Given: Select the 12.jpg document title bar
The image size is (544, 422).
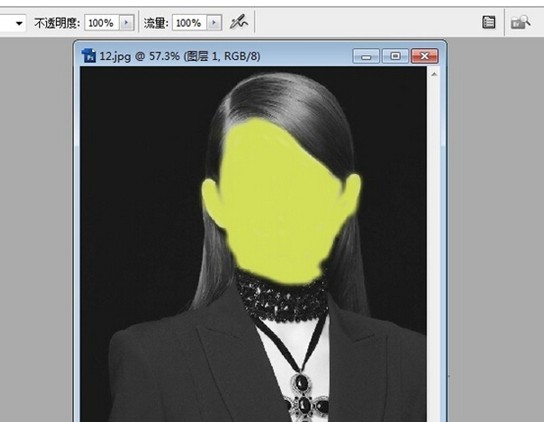Looking at the screenshot, I should pos(216,56).
